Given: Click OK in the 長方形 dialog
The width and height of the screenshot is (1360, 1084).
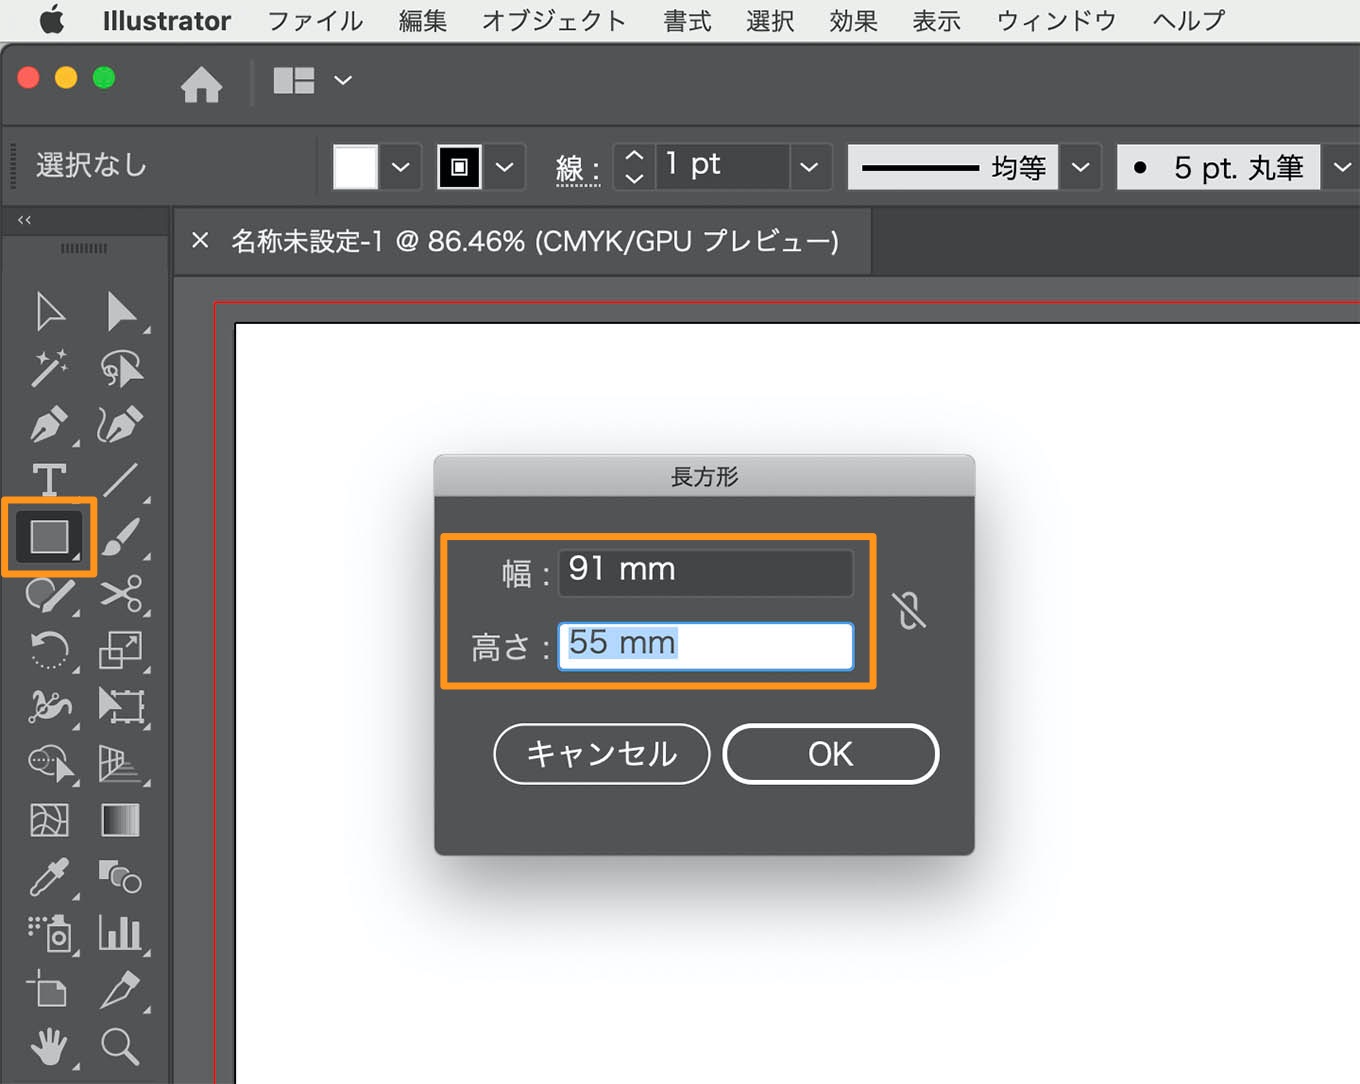Looking at the screenshot, I should [x=831, y=754].
